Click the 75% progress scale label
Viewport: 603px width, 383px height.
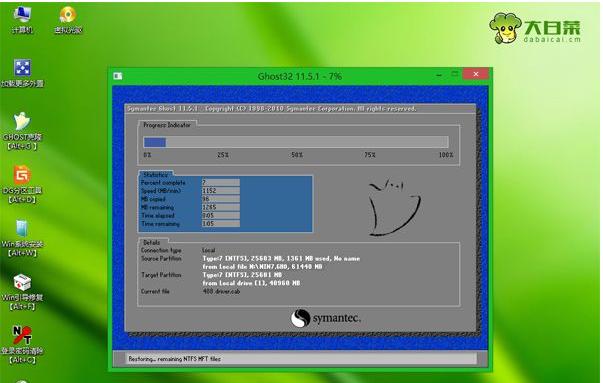(x=370, y=155)
